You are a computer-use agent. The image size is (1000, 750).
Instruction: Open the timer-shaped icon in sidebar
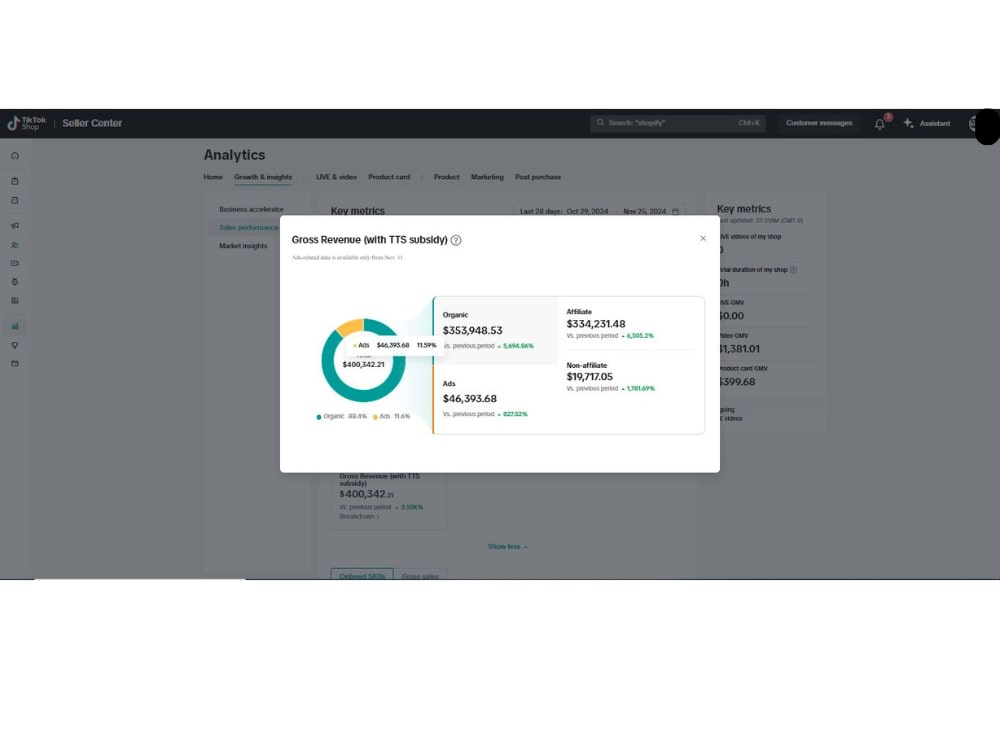[15, 281]
